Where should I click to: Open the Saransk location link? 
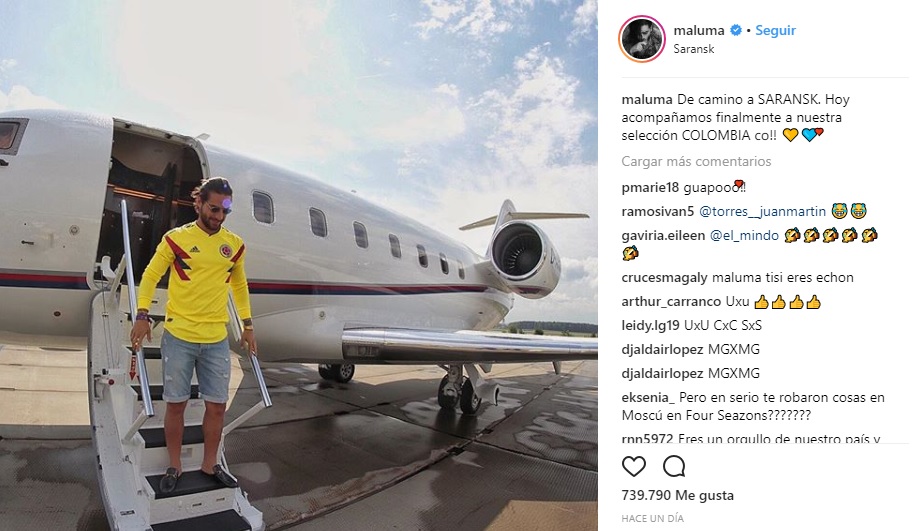tap(693, 49)
